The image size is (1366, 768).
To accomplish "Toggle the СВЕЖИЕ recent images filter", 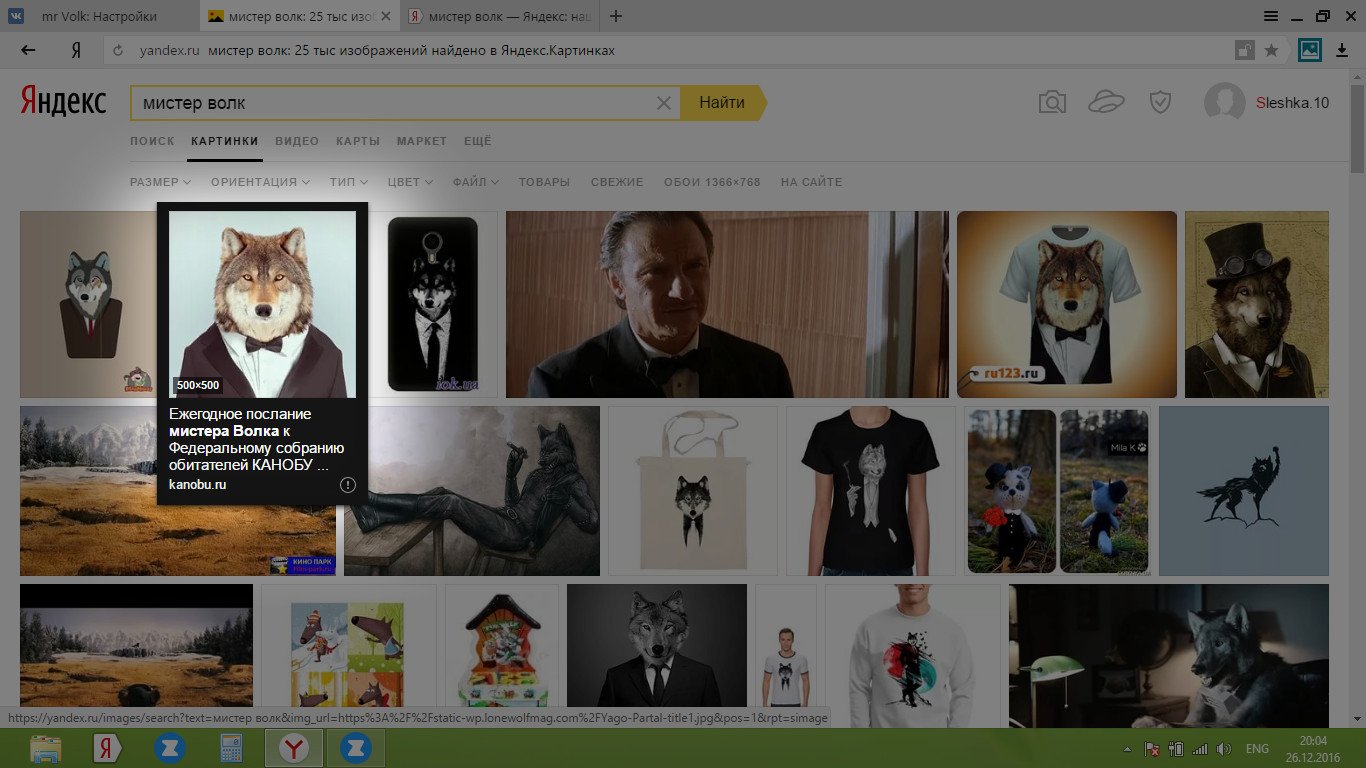I will pyautogui.click(x=617, y=182).
